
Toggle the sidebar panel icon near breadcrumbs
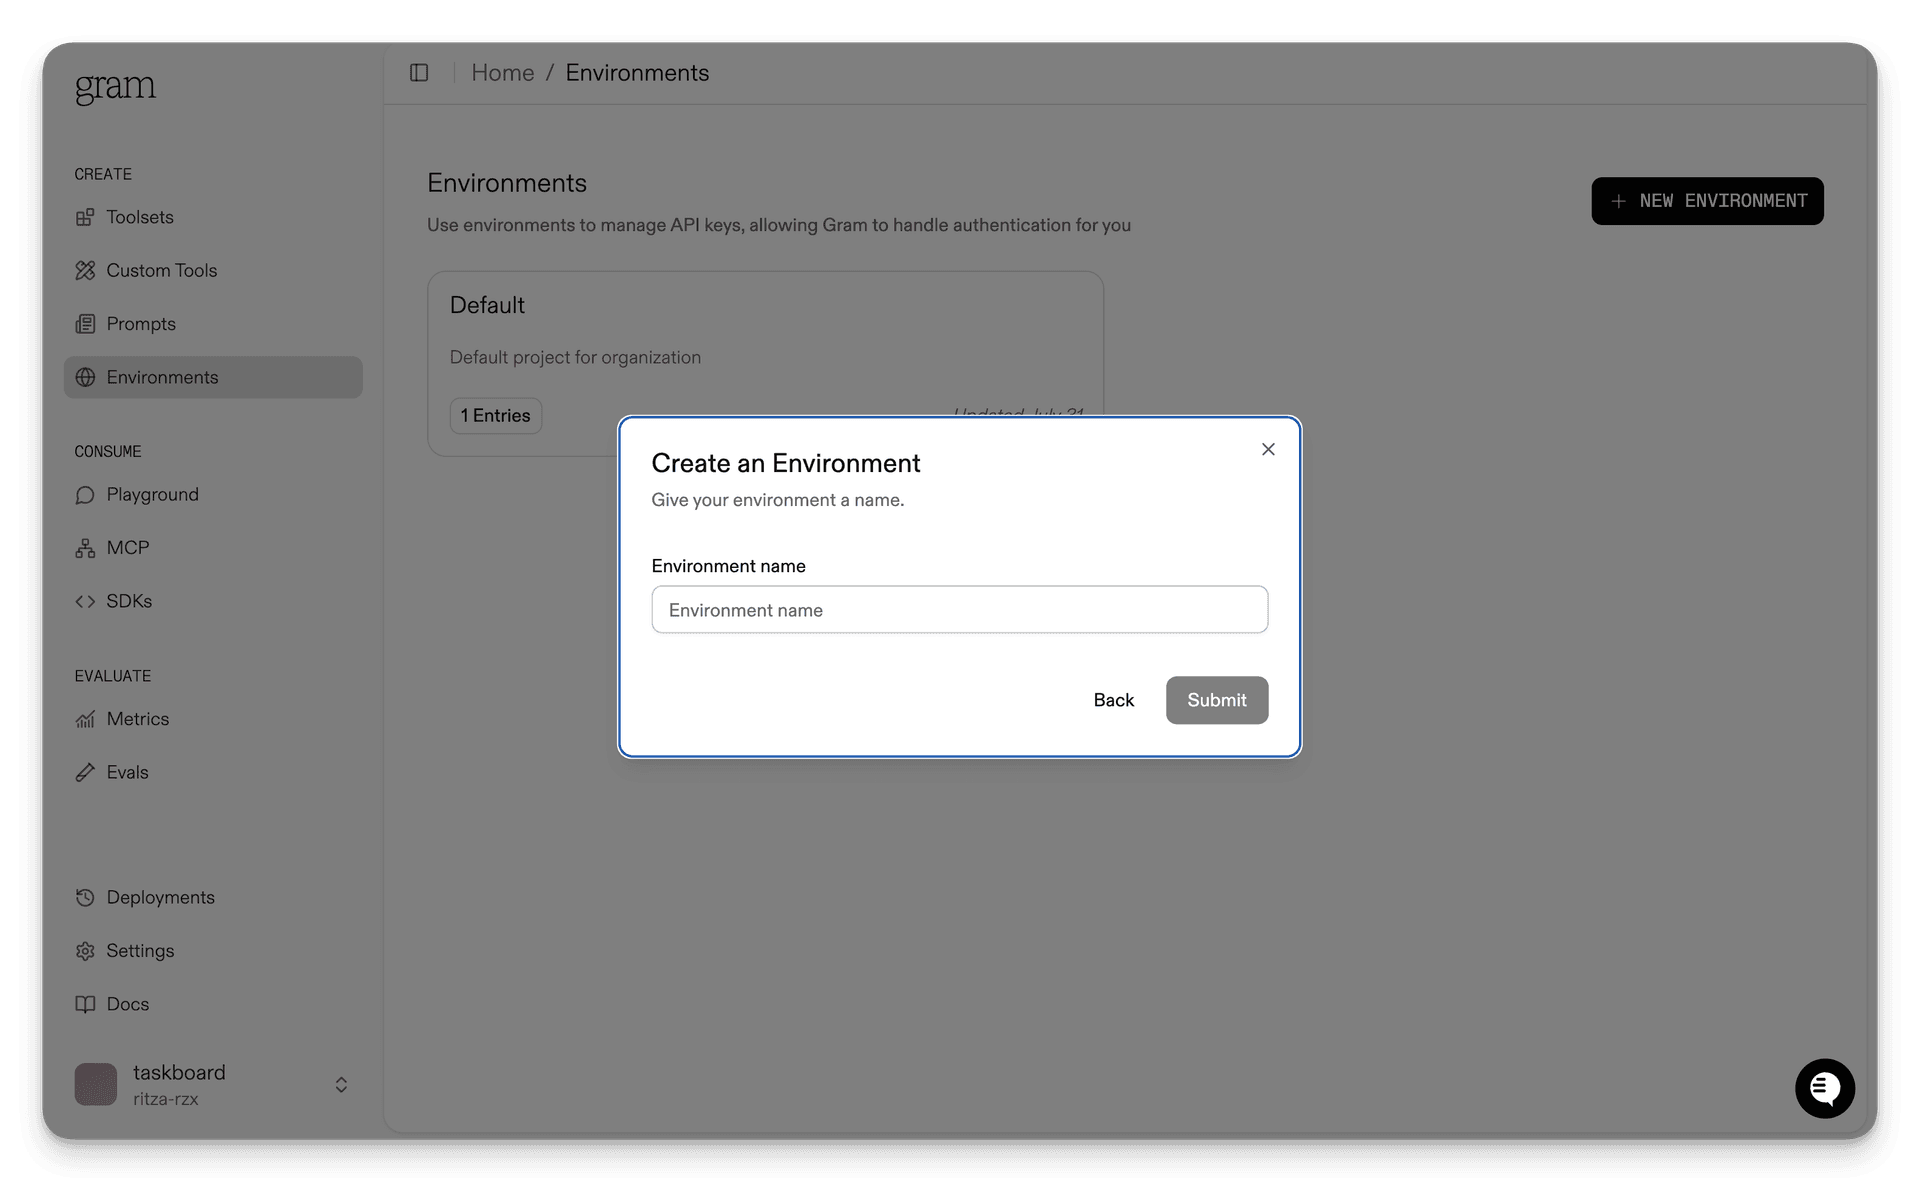[x=419, y=72]
